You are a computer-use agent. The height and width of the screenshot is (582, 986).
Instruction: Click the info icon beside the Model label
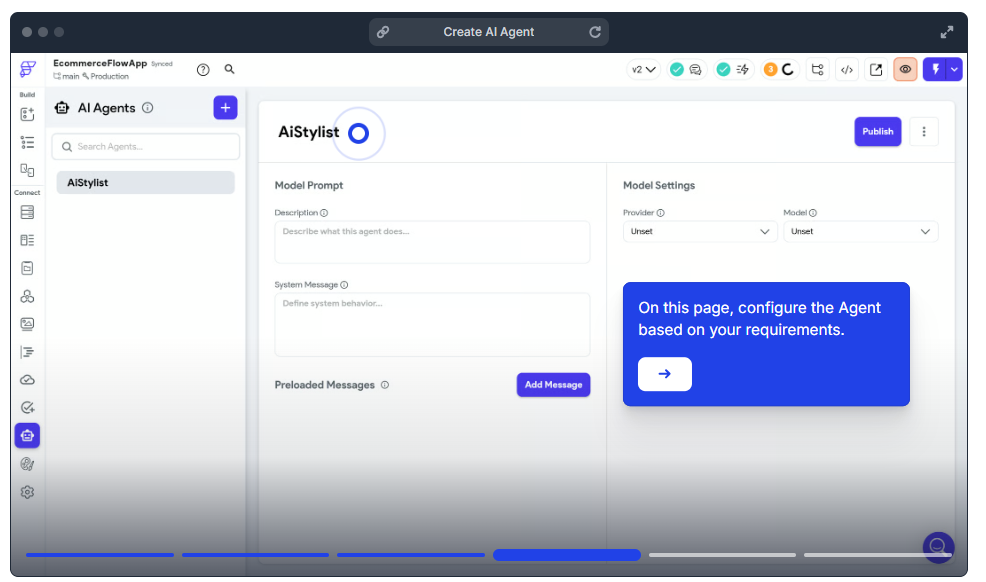(x=812, y=213)
